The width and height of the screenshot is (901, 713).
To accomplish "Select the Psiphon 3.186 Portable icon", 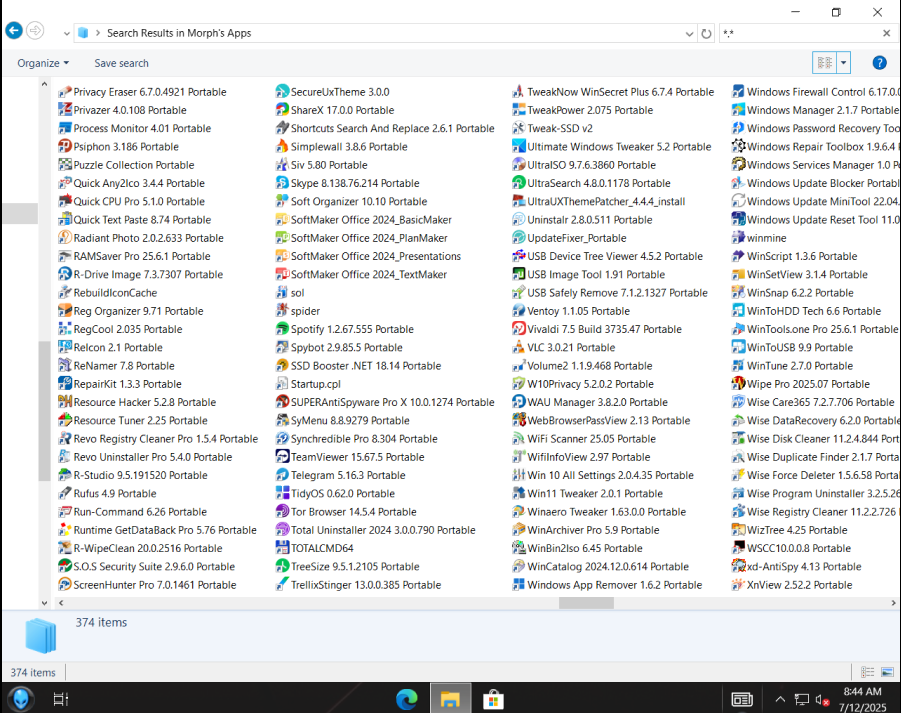I will coord(64,147).
